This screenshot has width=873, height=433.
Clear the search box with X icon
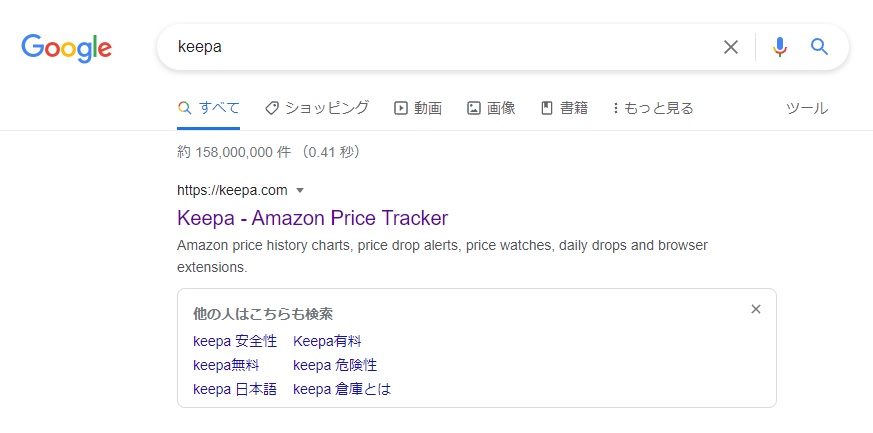point(730,47)
